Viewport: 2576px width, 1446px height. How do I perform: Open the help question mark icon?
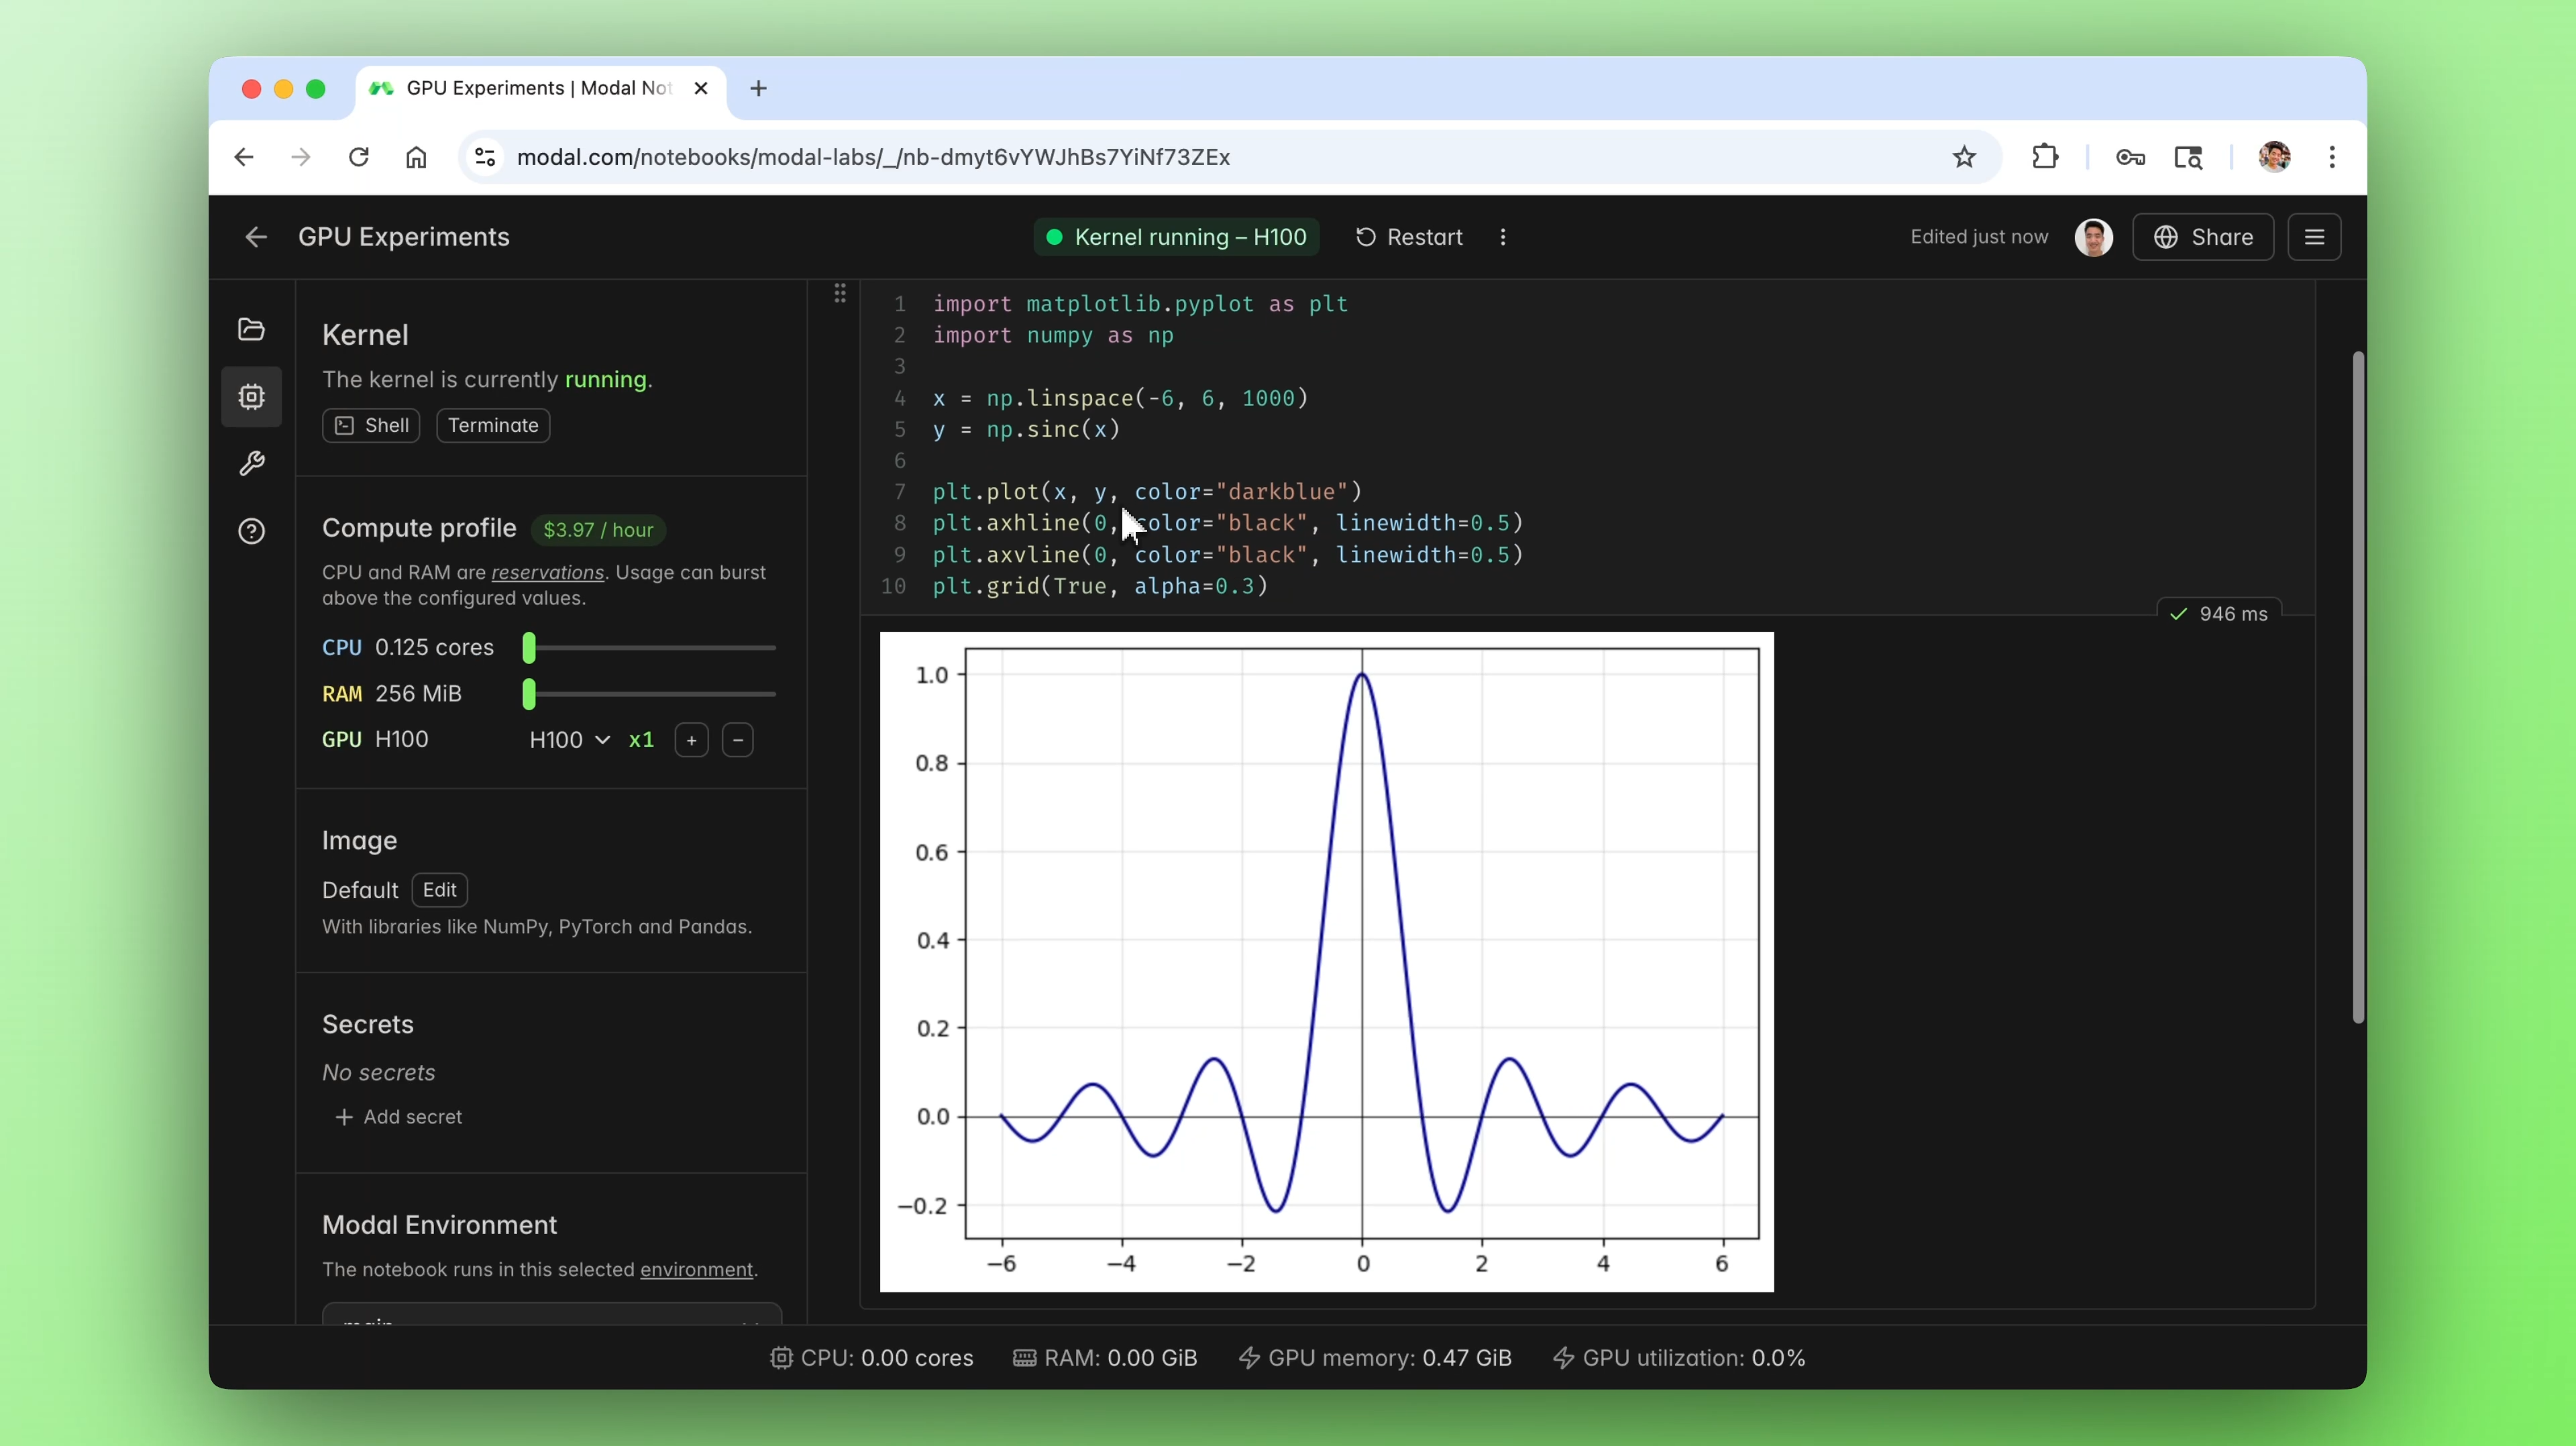point(251,531)
